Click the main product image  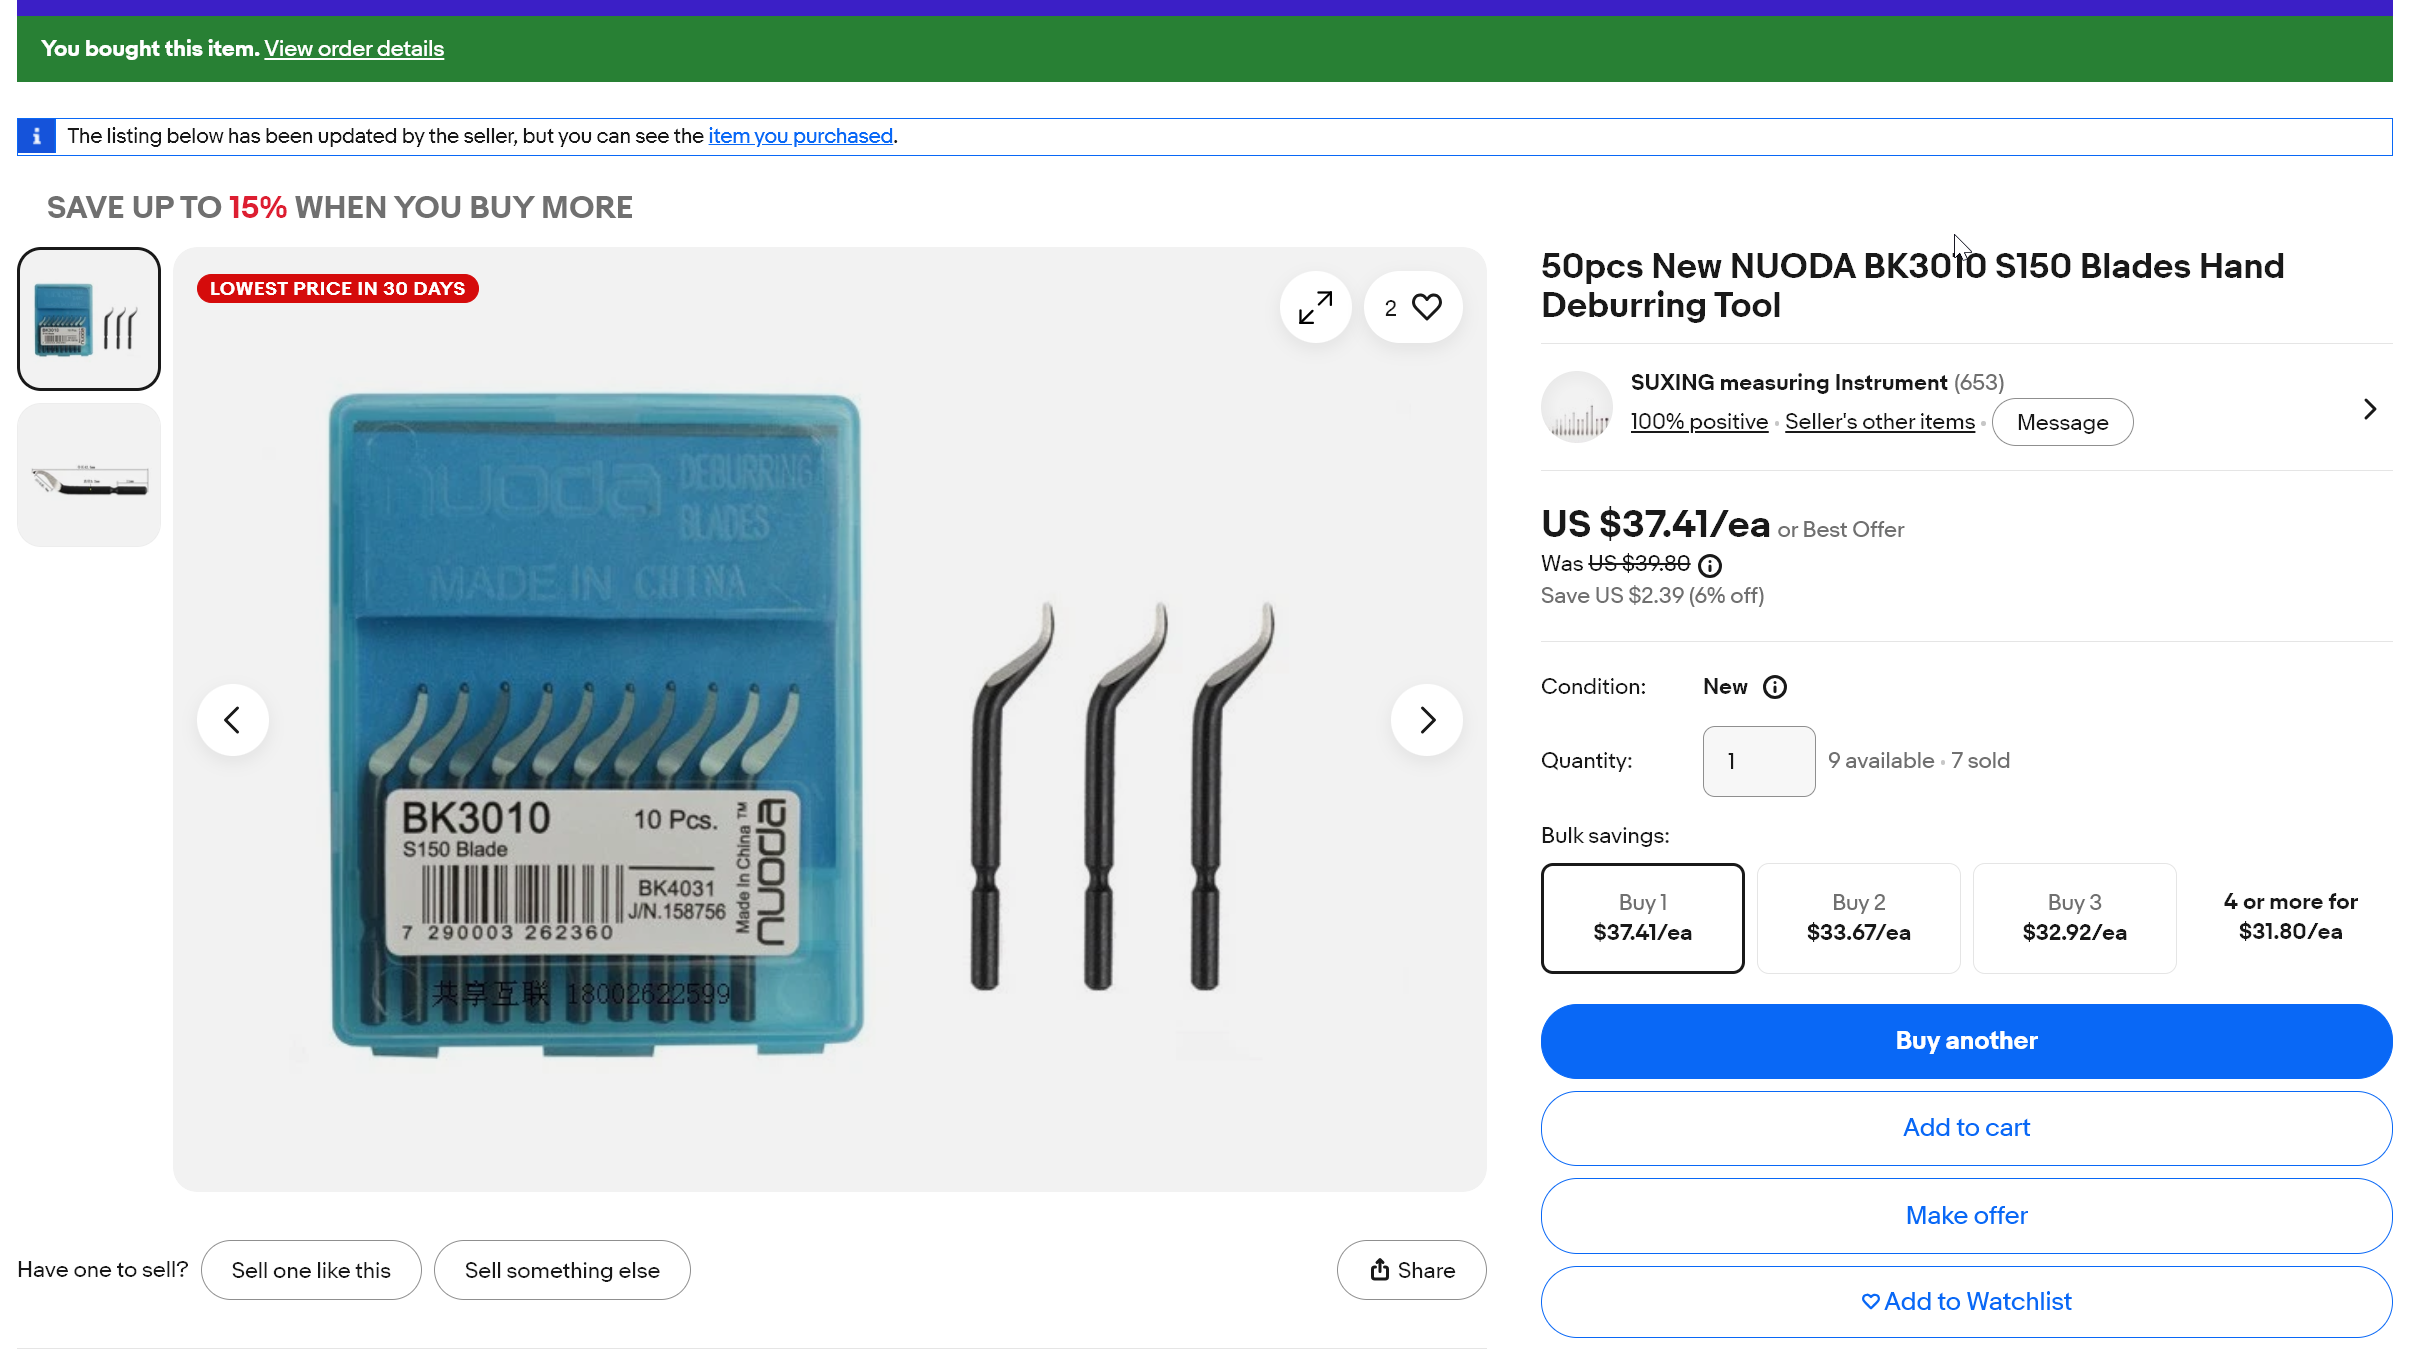830,720
